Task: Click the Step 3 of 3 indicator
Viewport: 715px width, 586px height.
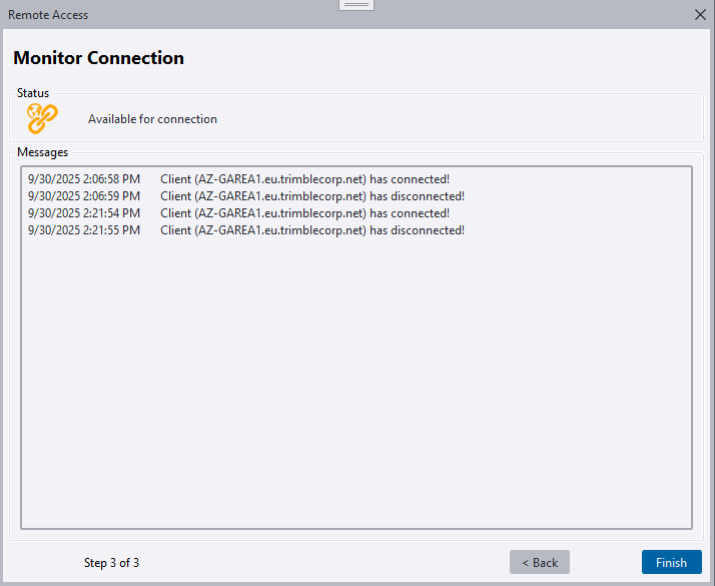Action: pyautogui.click(x=111, y=562)
